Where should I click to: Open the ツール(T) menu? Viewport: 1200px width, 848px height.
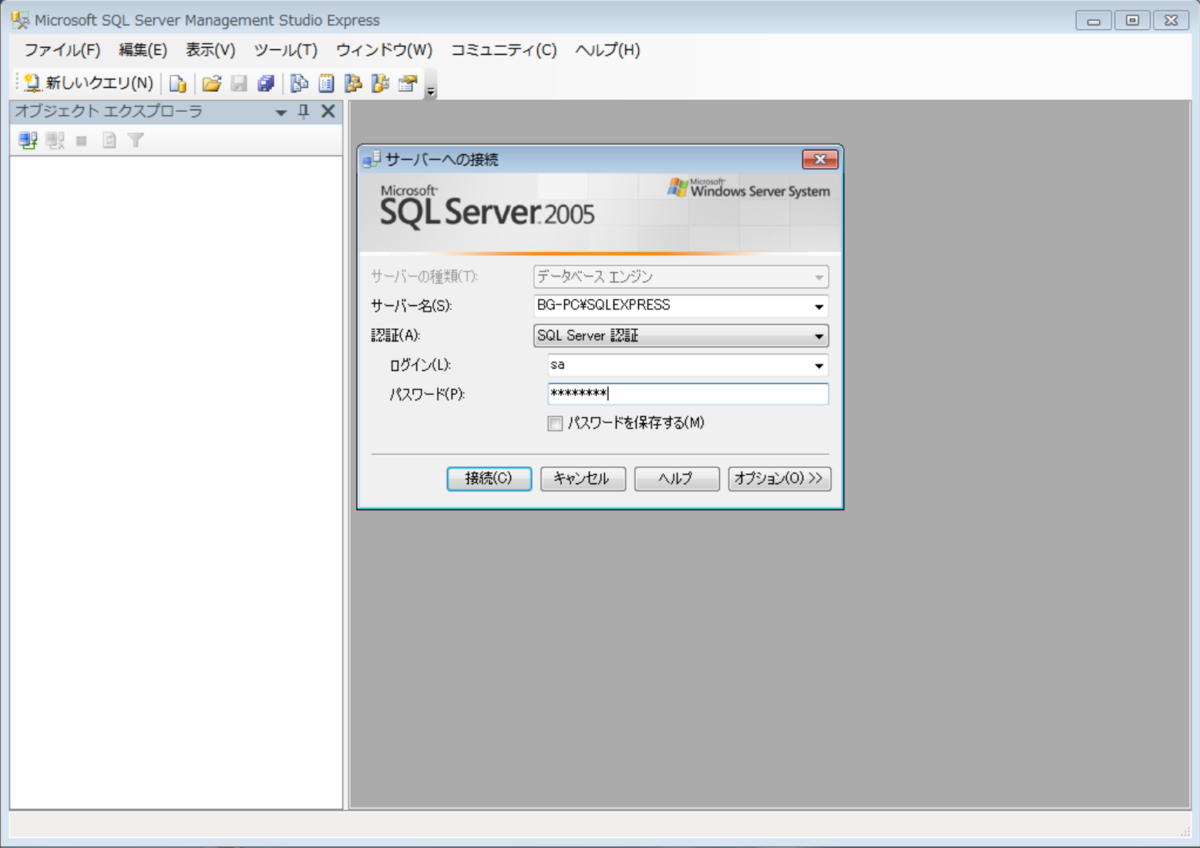click(285, 50)
